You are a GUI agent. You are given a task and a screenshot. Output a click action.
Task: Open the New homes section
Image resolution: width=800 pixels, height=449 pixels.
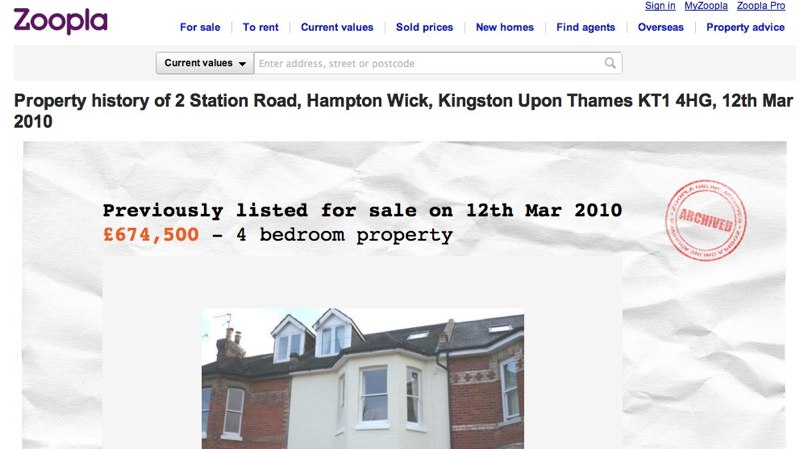pyautogui.click(x=505, y=28)
